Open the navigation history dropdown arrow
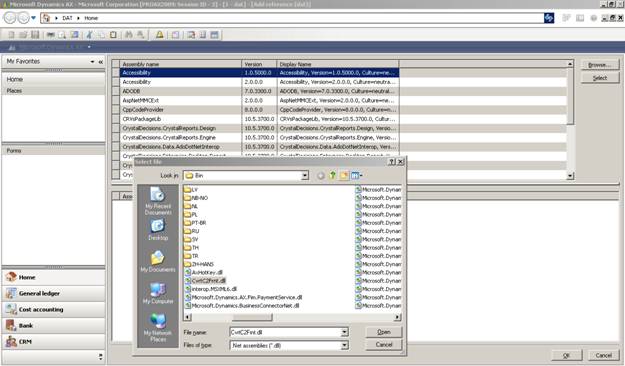The image size is (625, 366). pos(33,18)
